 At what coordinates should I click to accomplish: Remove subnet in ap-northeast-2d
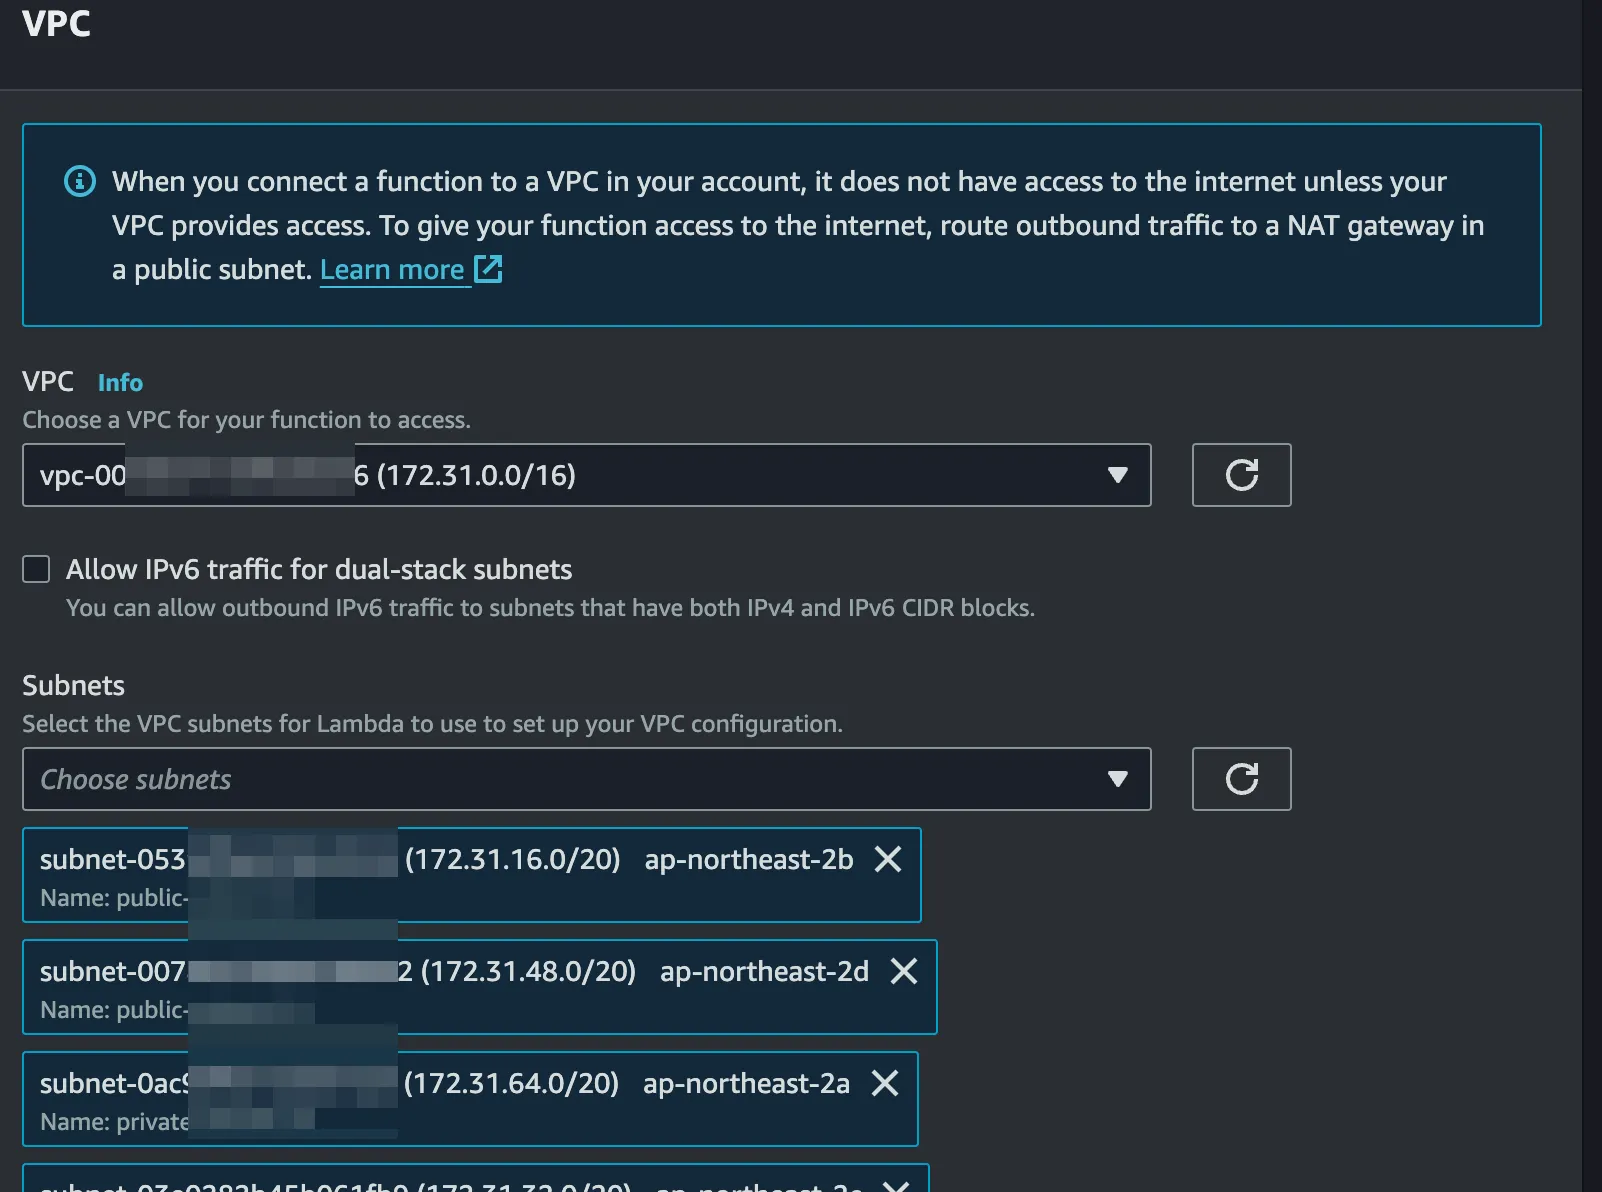(x=904, y=971)
